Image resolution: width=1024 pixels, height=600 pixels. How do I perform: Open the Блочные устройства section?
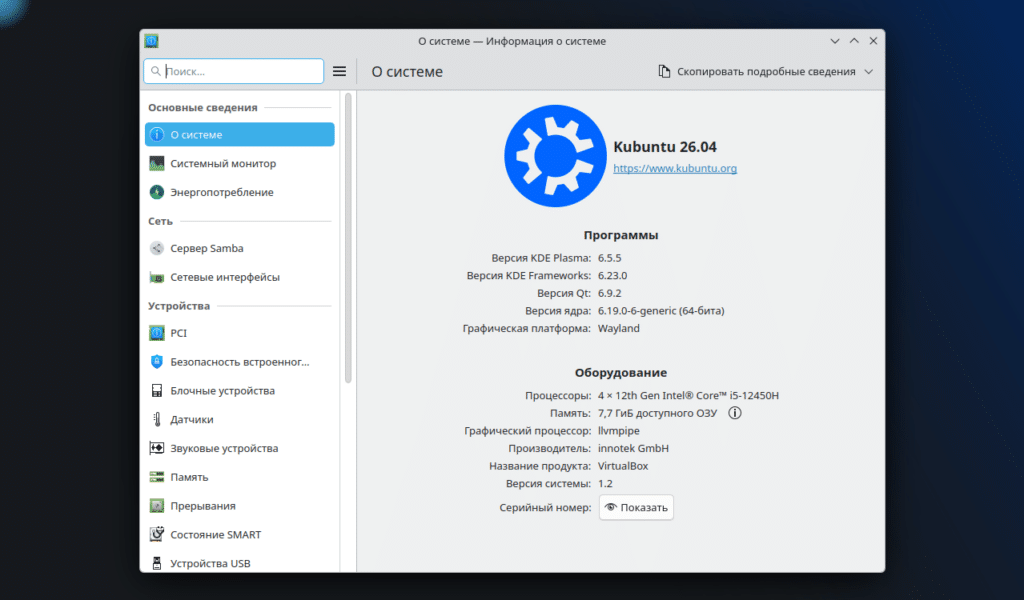pos(157,390)
